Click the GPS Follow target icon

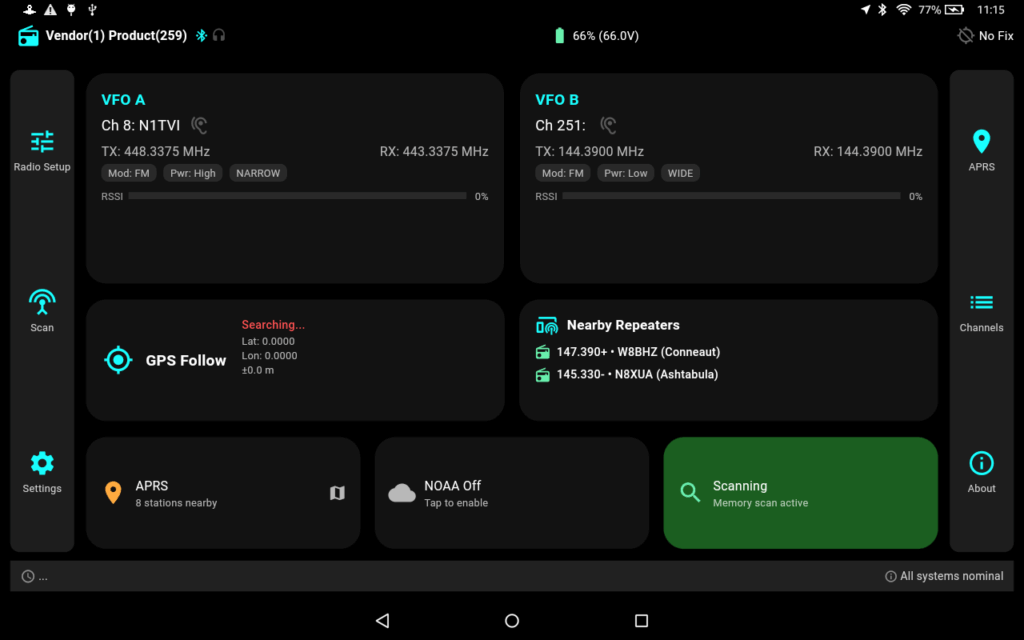click(x=118, y=360)
